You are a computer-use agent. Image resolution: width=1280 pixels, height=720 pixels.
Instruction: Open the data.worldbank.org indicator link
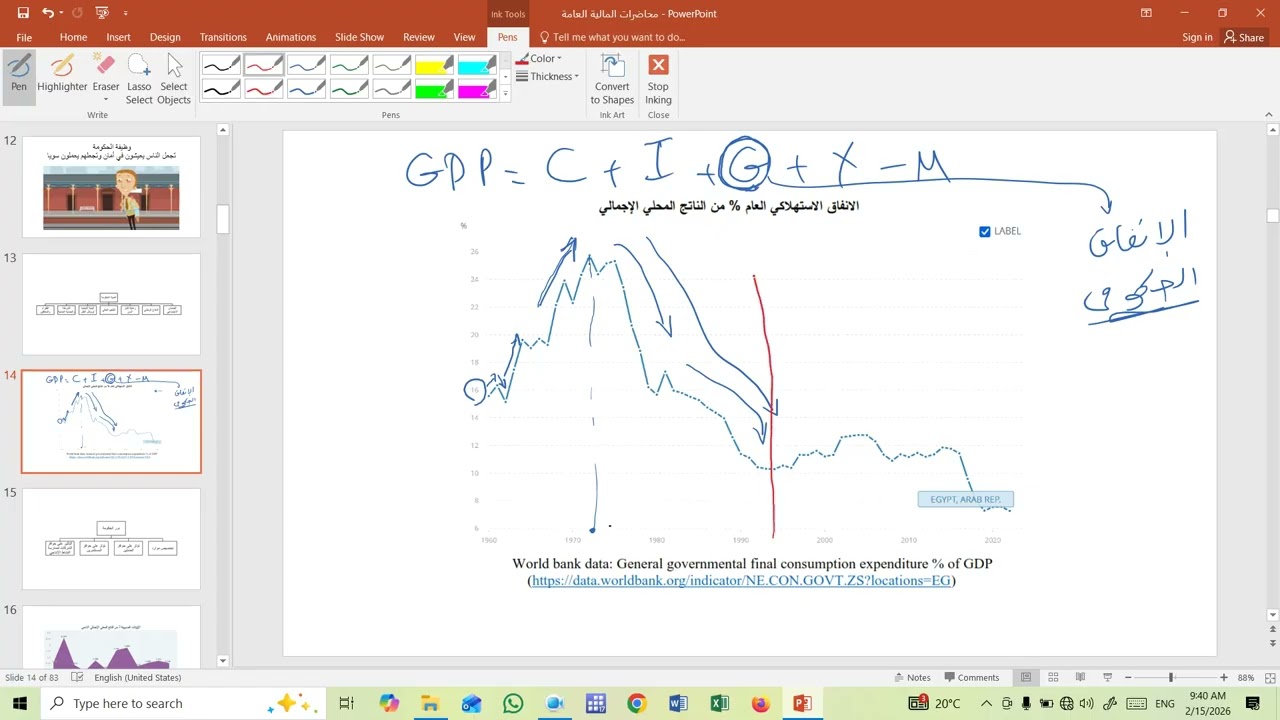pos(741,580)
